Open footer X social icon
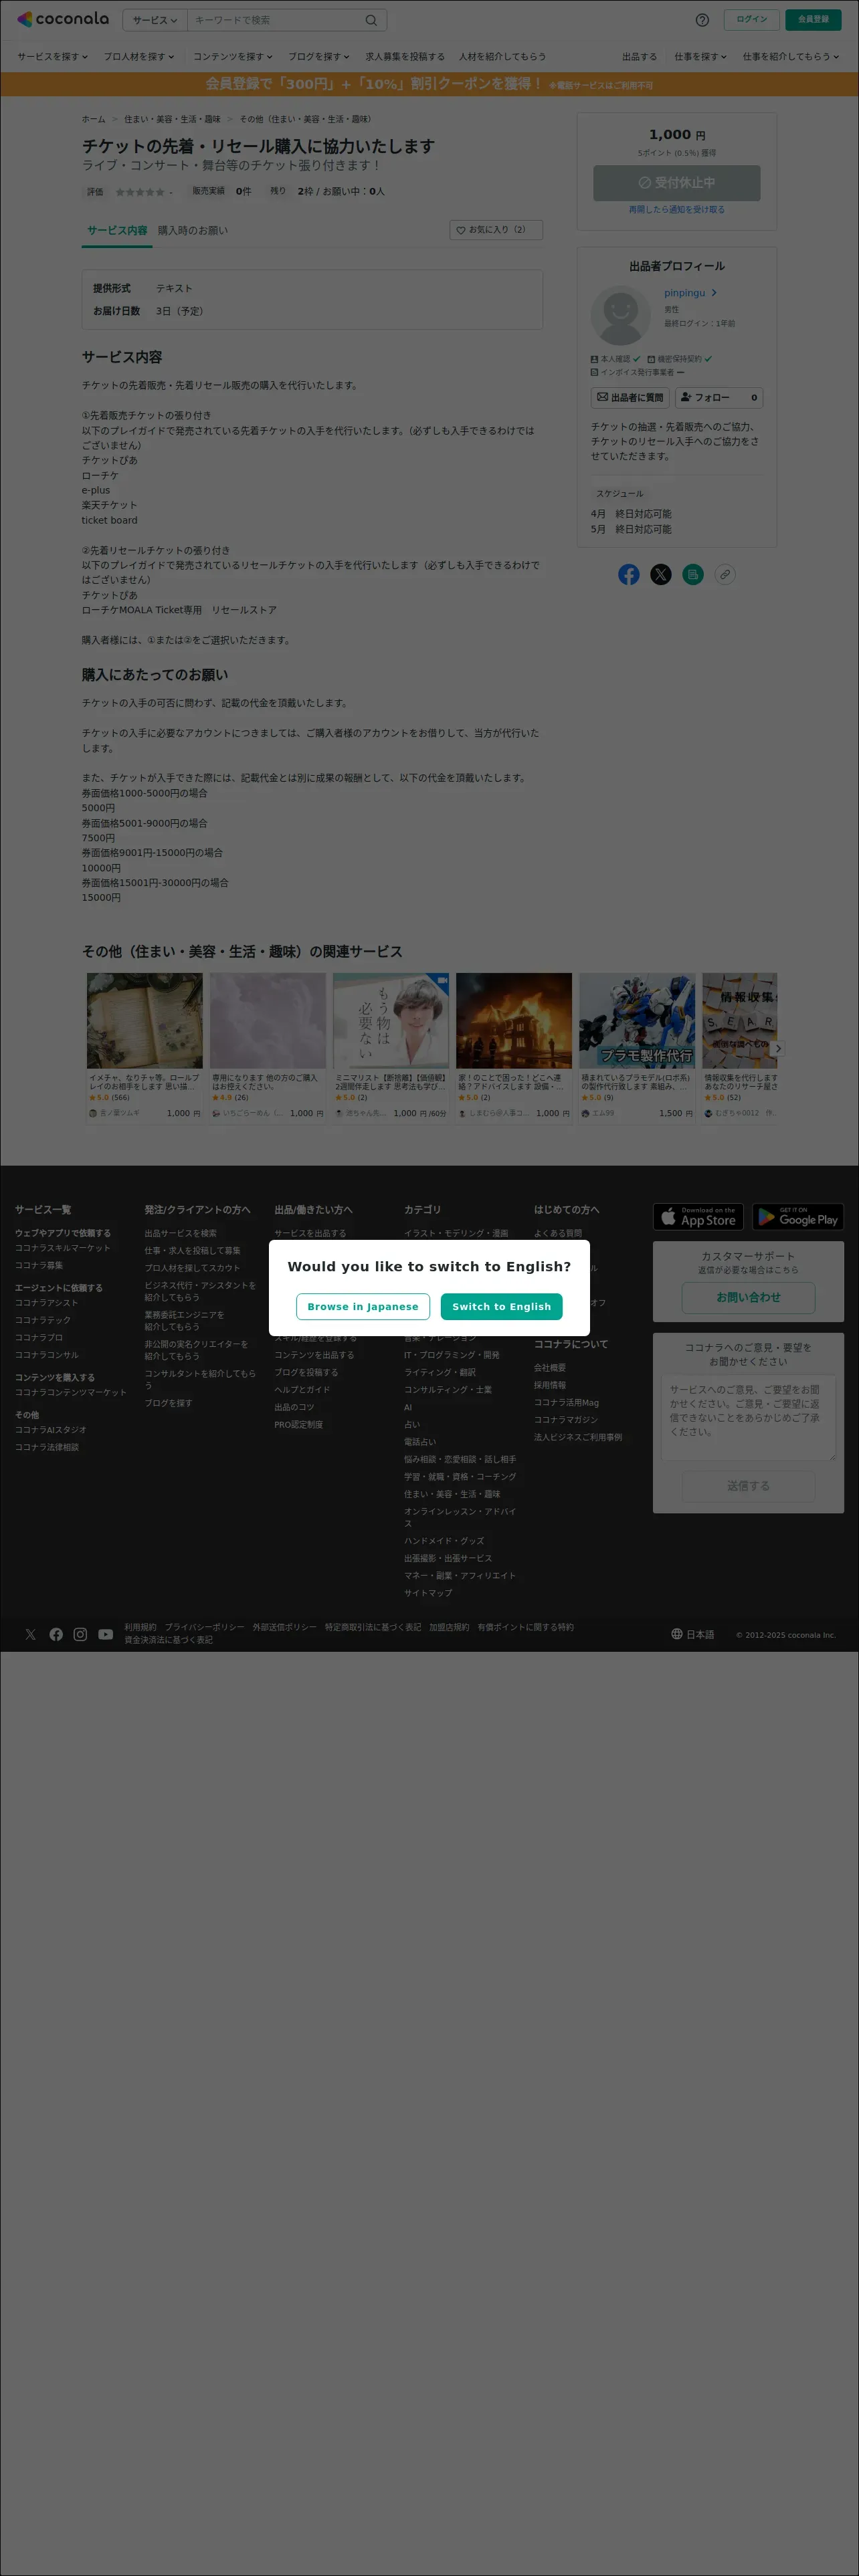This screenshot has width=859, height=2576. pos(31,1634)
